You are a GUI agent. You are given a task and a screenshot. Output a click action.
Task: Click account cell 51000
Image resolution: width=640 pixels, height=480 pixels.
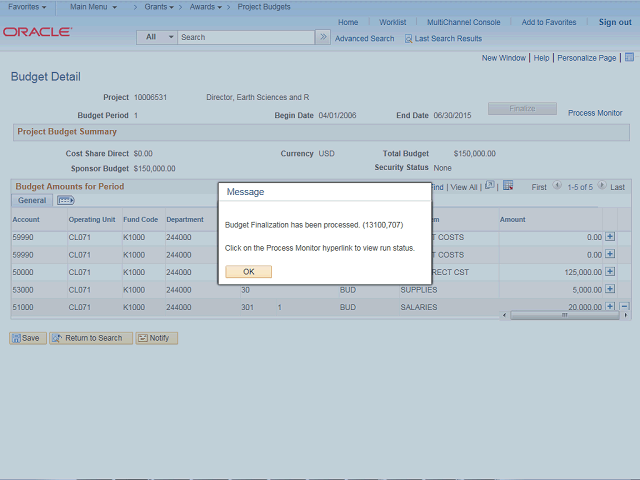[23, 307]
